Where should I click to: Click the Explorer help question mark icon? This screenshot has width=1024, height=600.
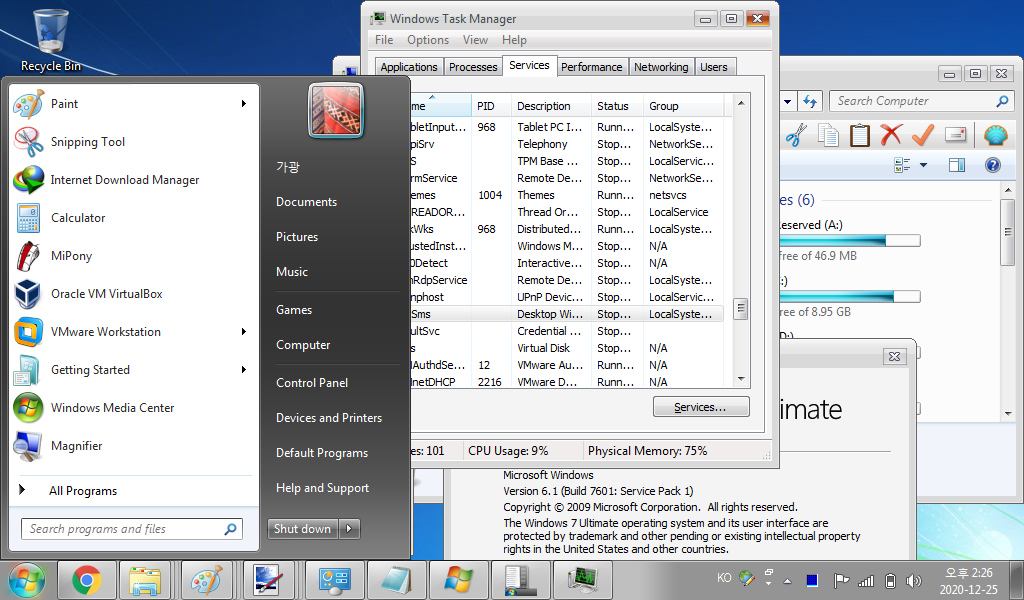coord(993,166)
